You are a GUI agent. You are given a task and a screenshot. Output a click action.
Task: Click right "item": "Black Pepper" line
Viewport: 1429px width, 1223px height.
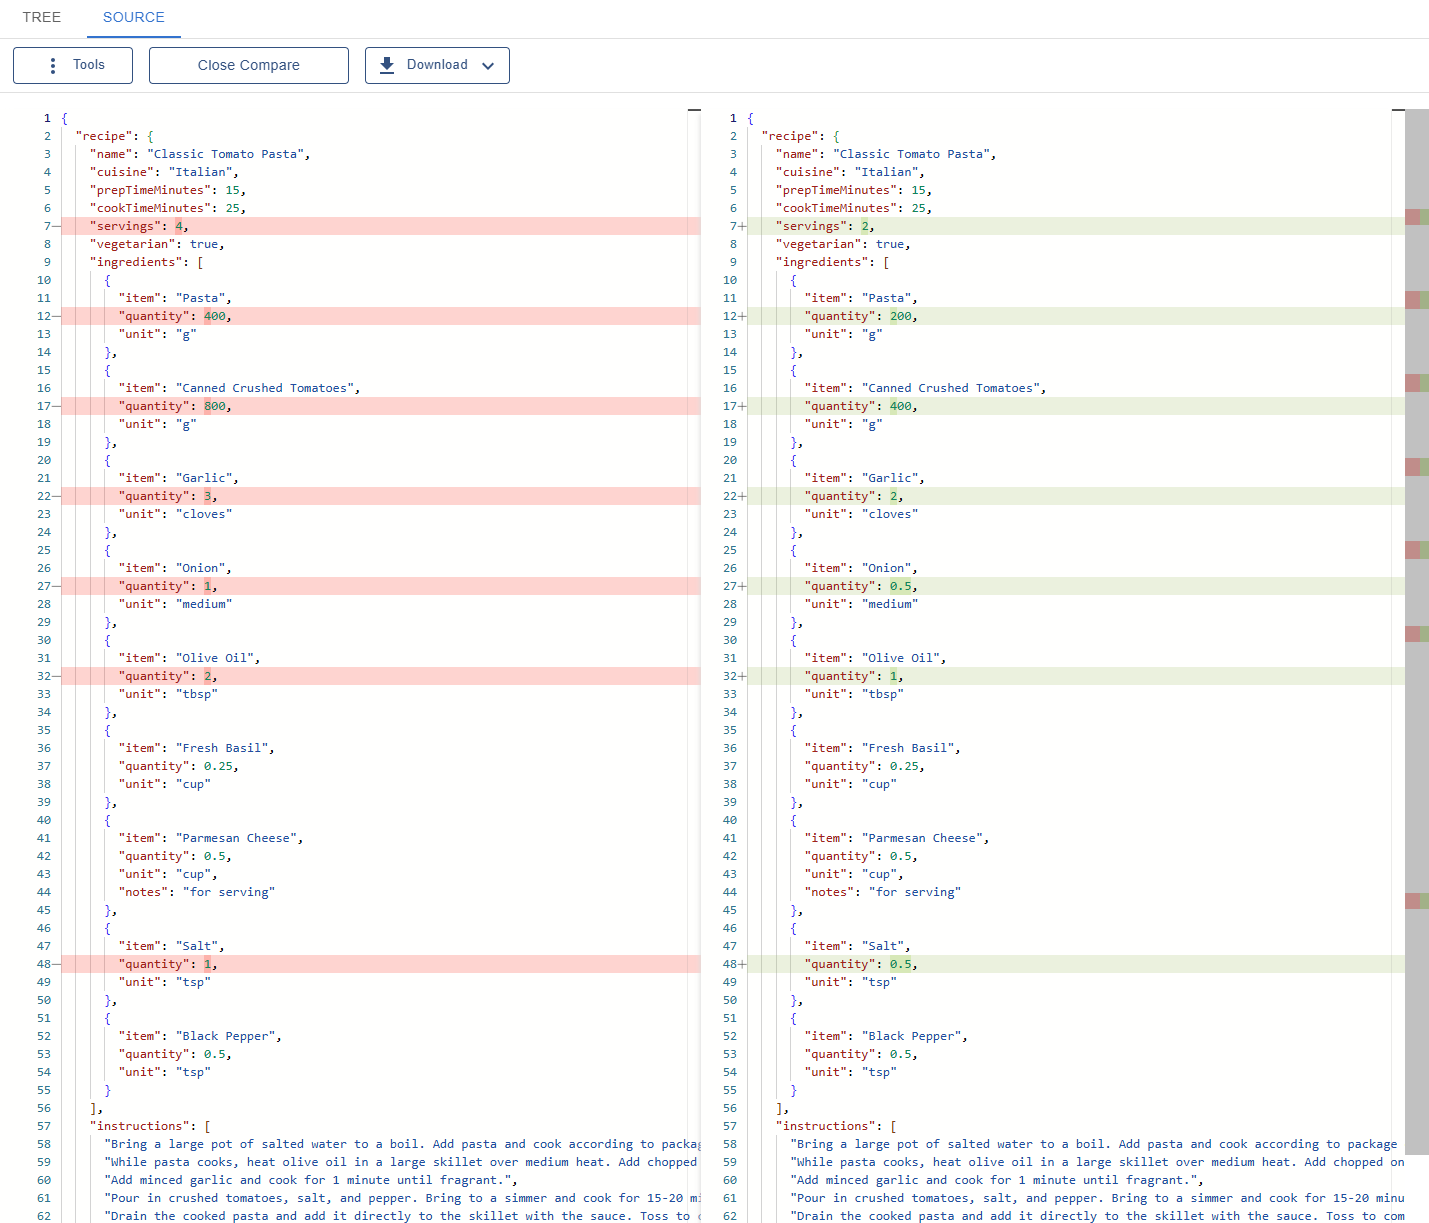[886, 1036]
